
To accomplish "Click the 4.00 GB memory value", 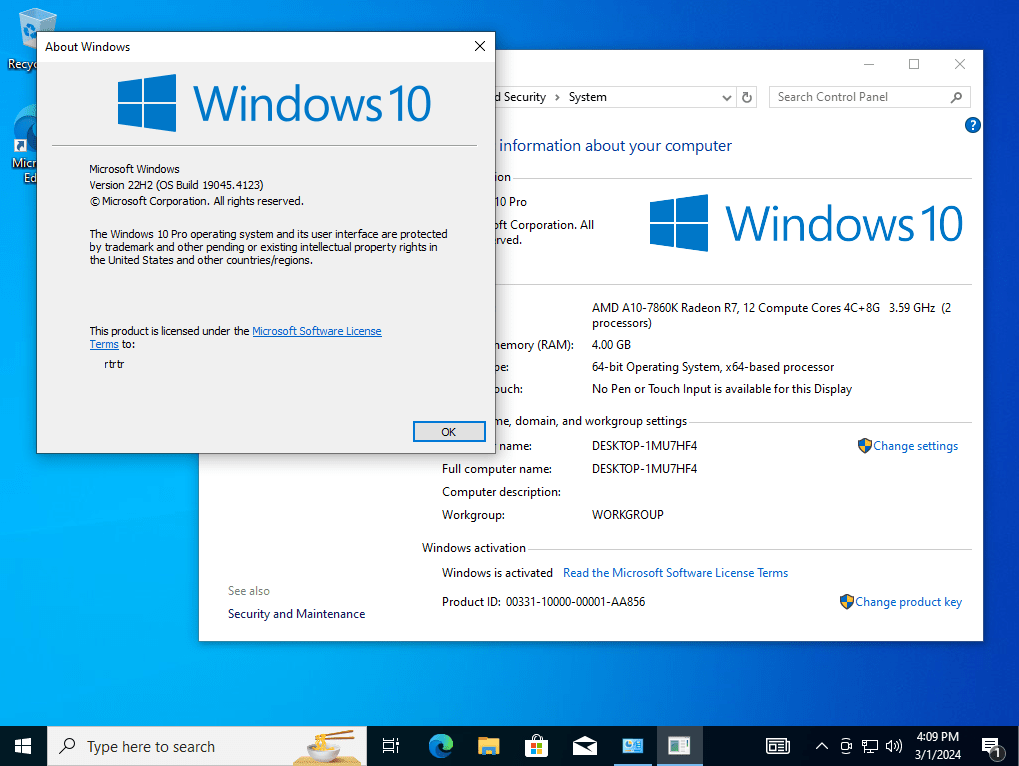I will click(x=611, y=345).
